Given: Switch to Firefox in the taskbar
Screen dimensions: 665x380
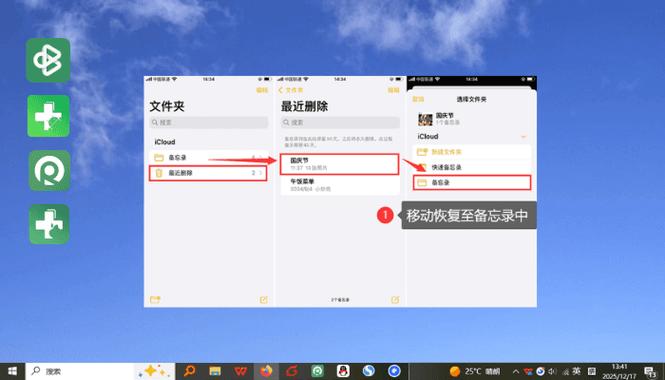Looking at the screenshot, I should pyautogui.click(x=266, y=372).
